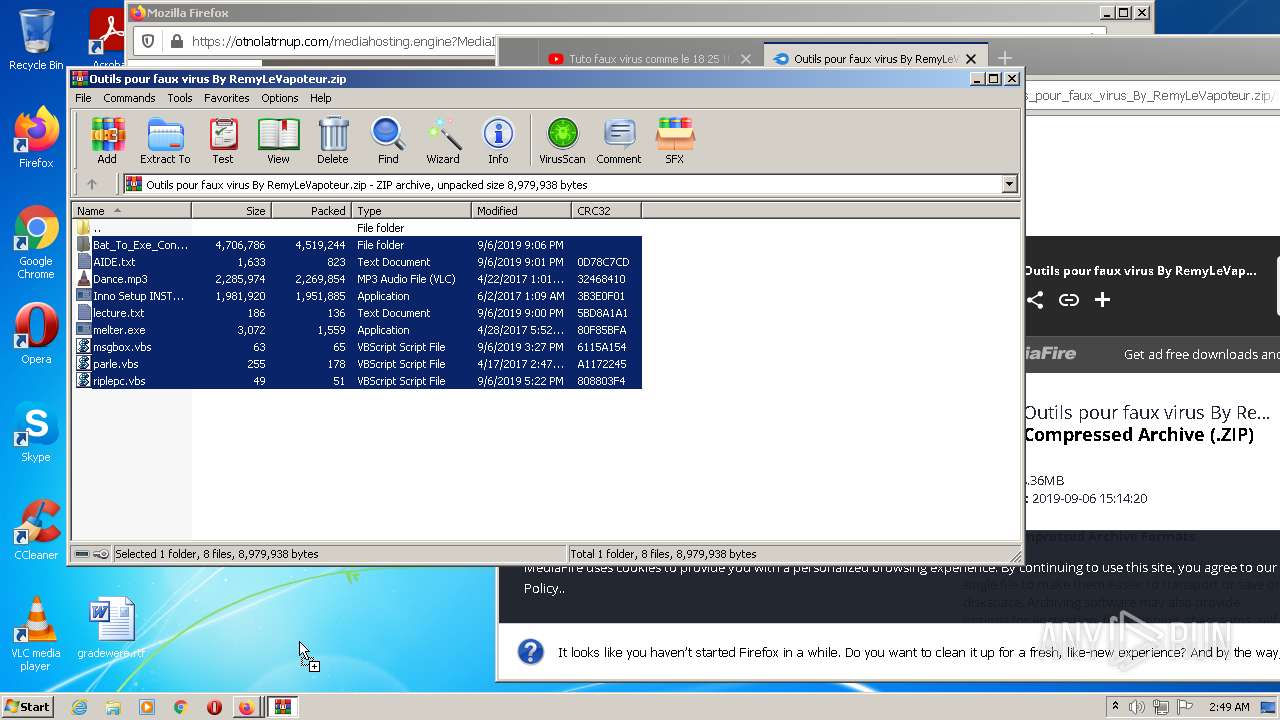Select the parent folder '..' row
The image size is (1280, 720).
(357, 228)
